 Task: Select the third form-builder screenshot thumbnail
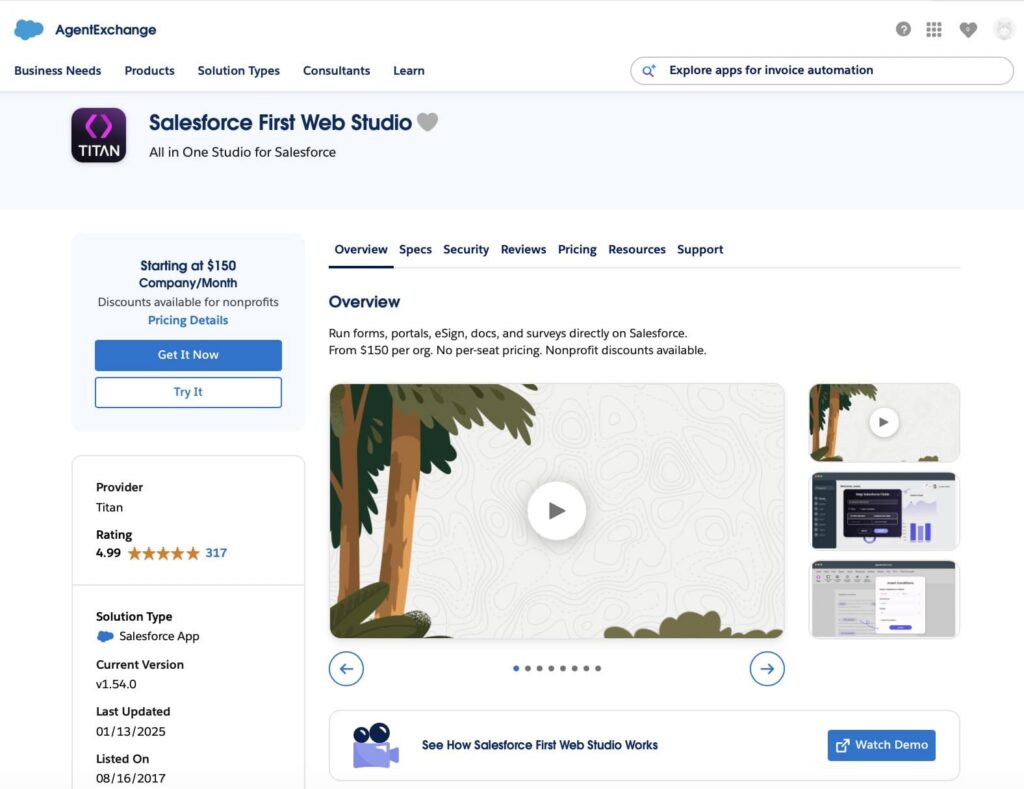click(884, 599)
